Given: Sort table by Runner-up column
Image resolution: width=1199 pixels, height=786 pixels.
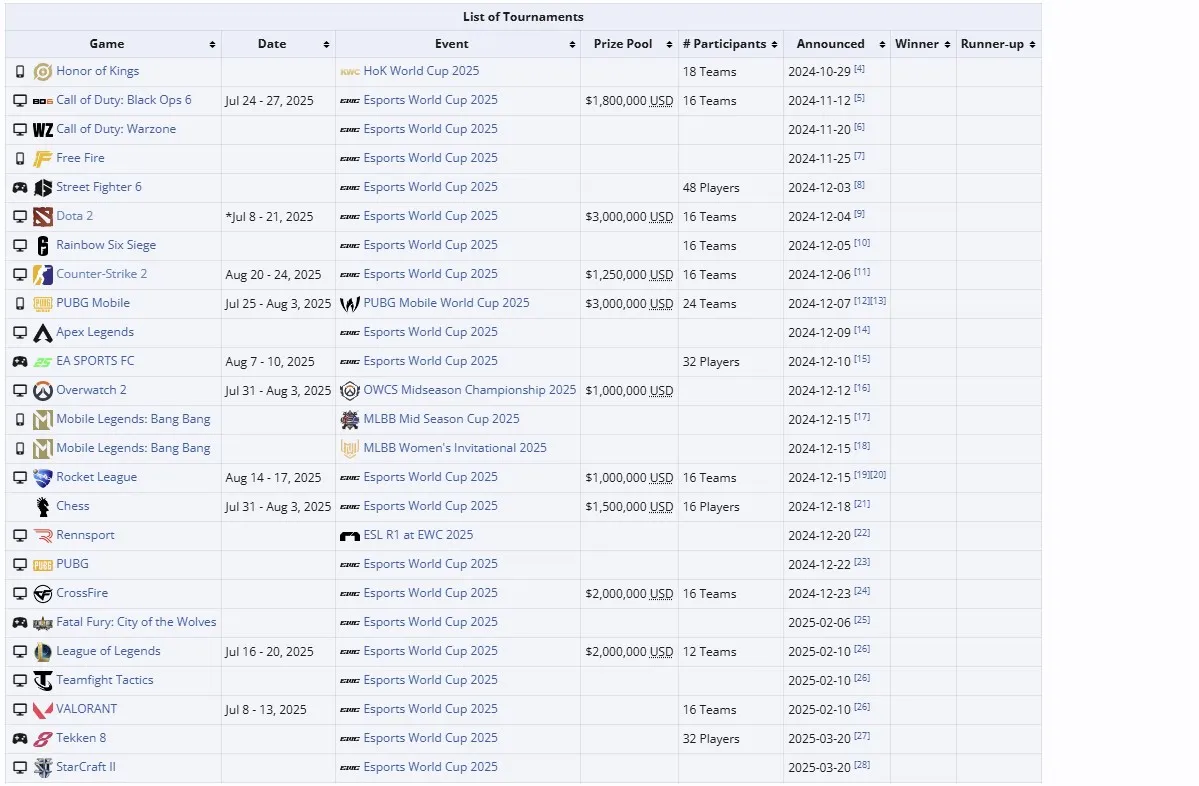Looking at the screenshot, I should 1032,44.
